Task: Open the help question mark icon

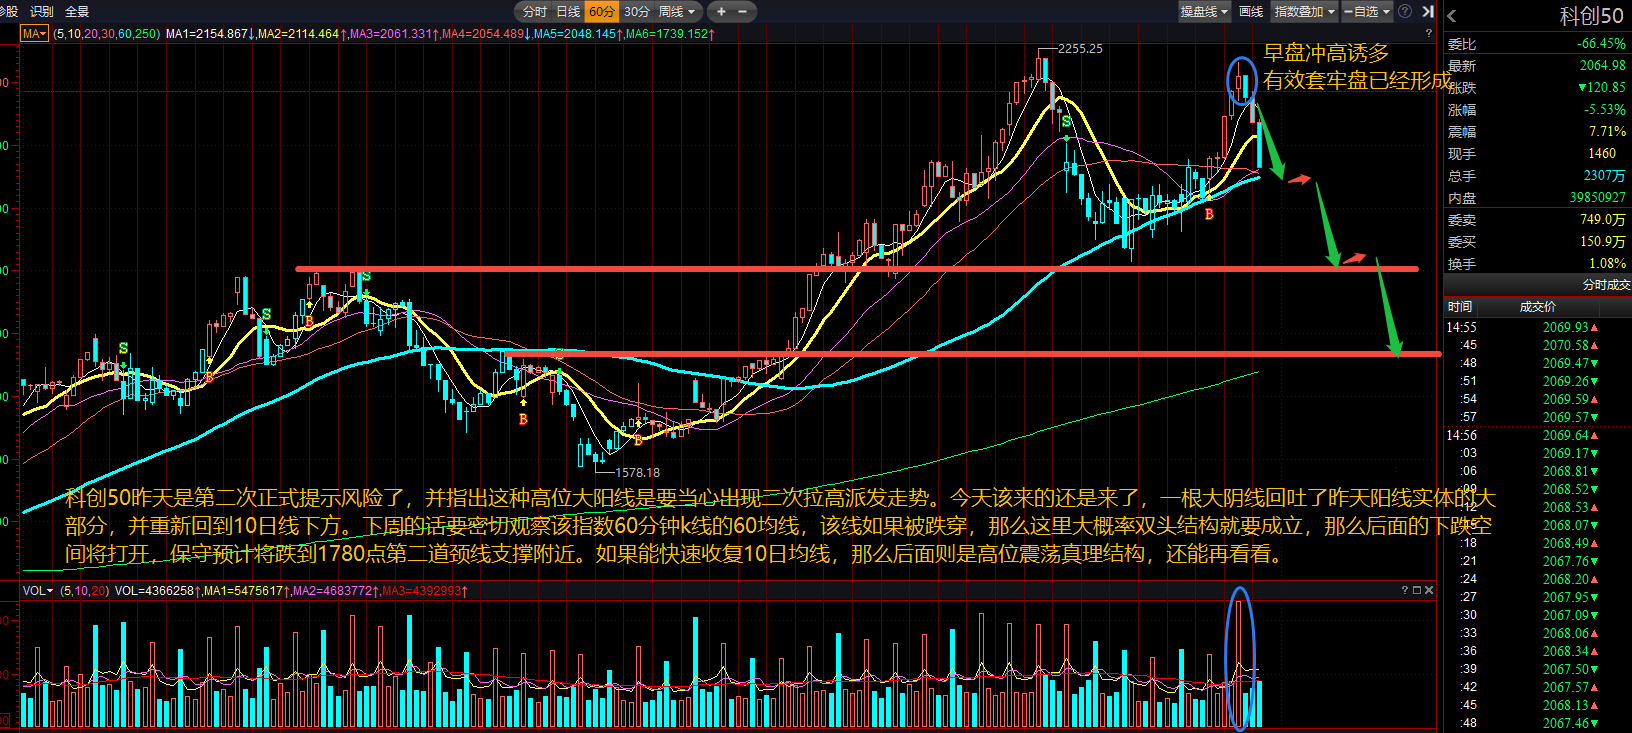Action: (1405, 11)
